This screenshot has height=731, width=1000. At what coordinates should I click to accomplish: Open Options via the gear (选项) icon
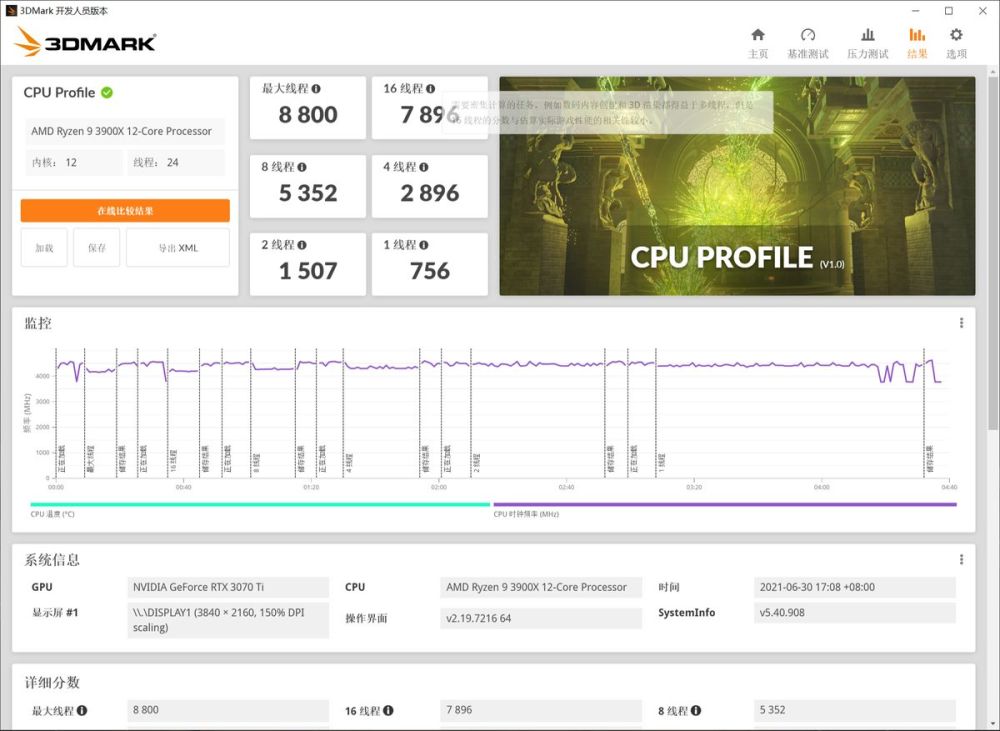point(956,40)
